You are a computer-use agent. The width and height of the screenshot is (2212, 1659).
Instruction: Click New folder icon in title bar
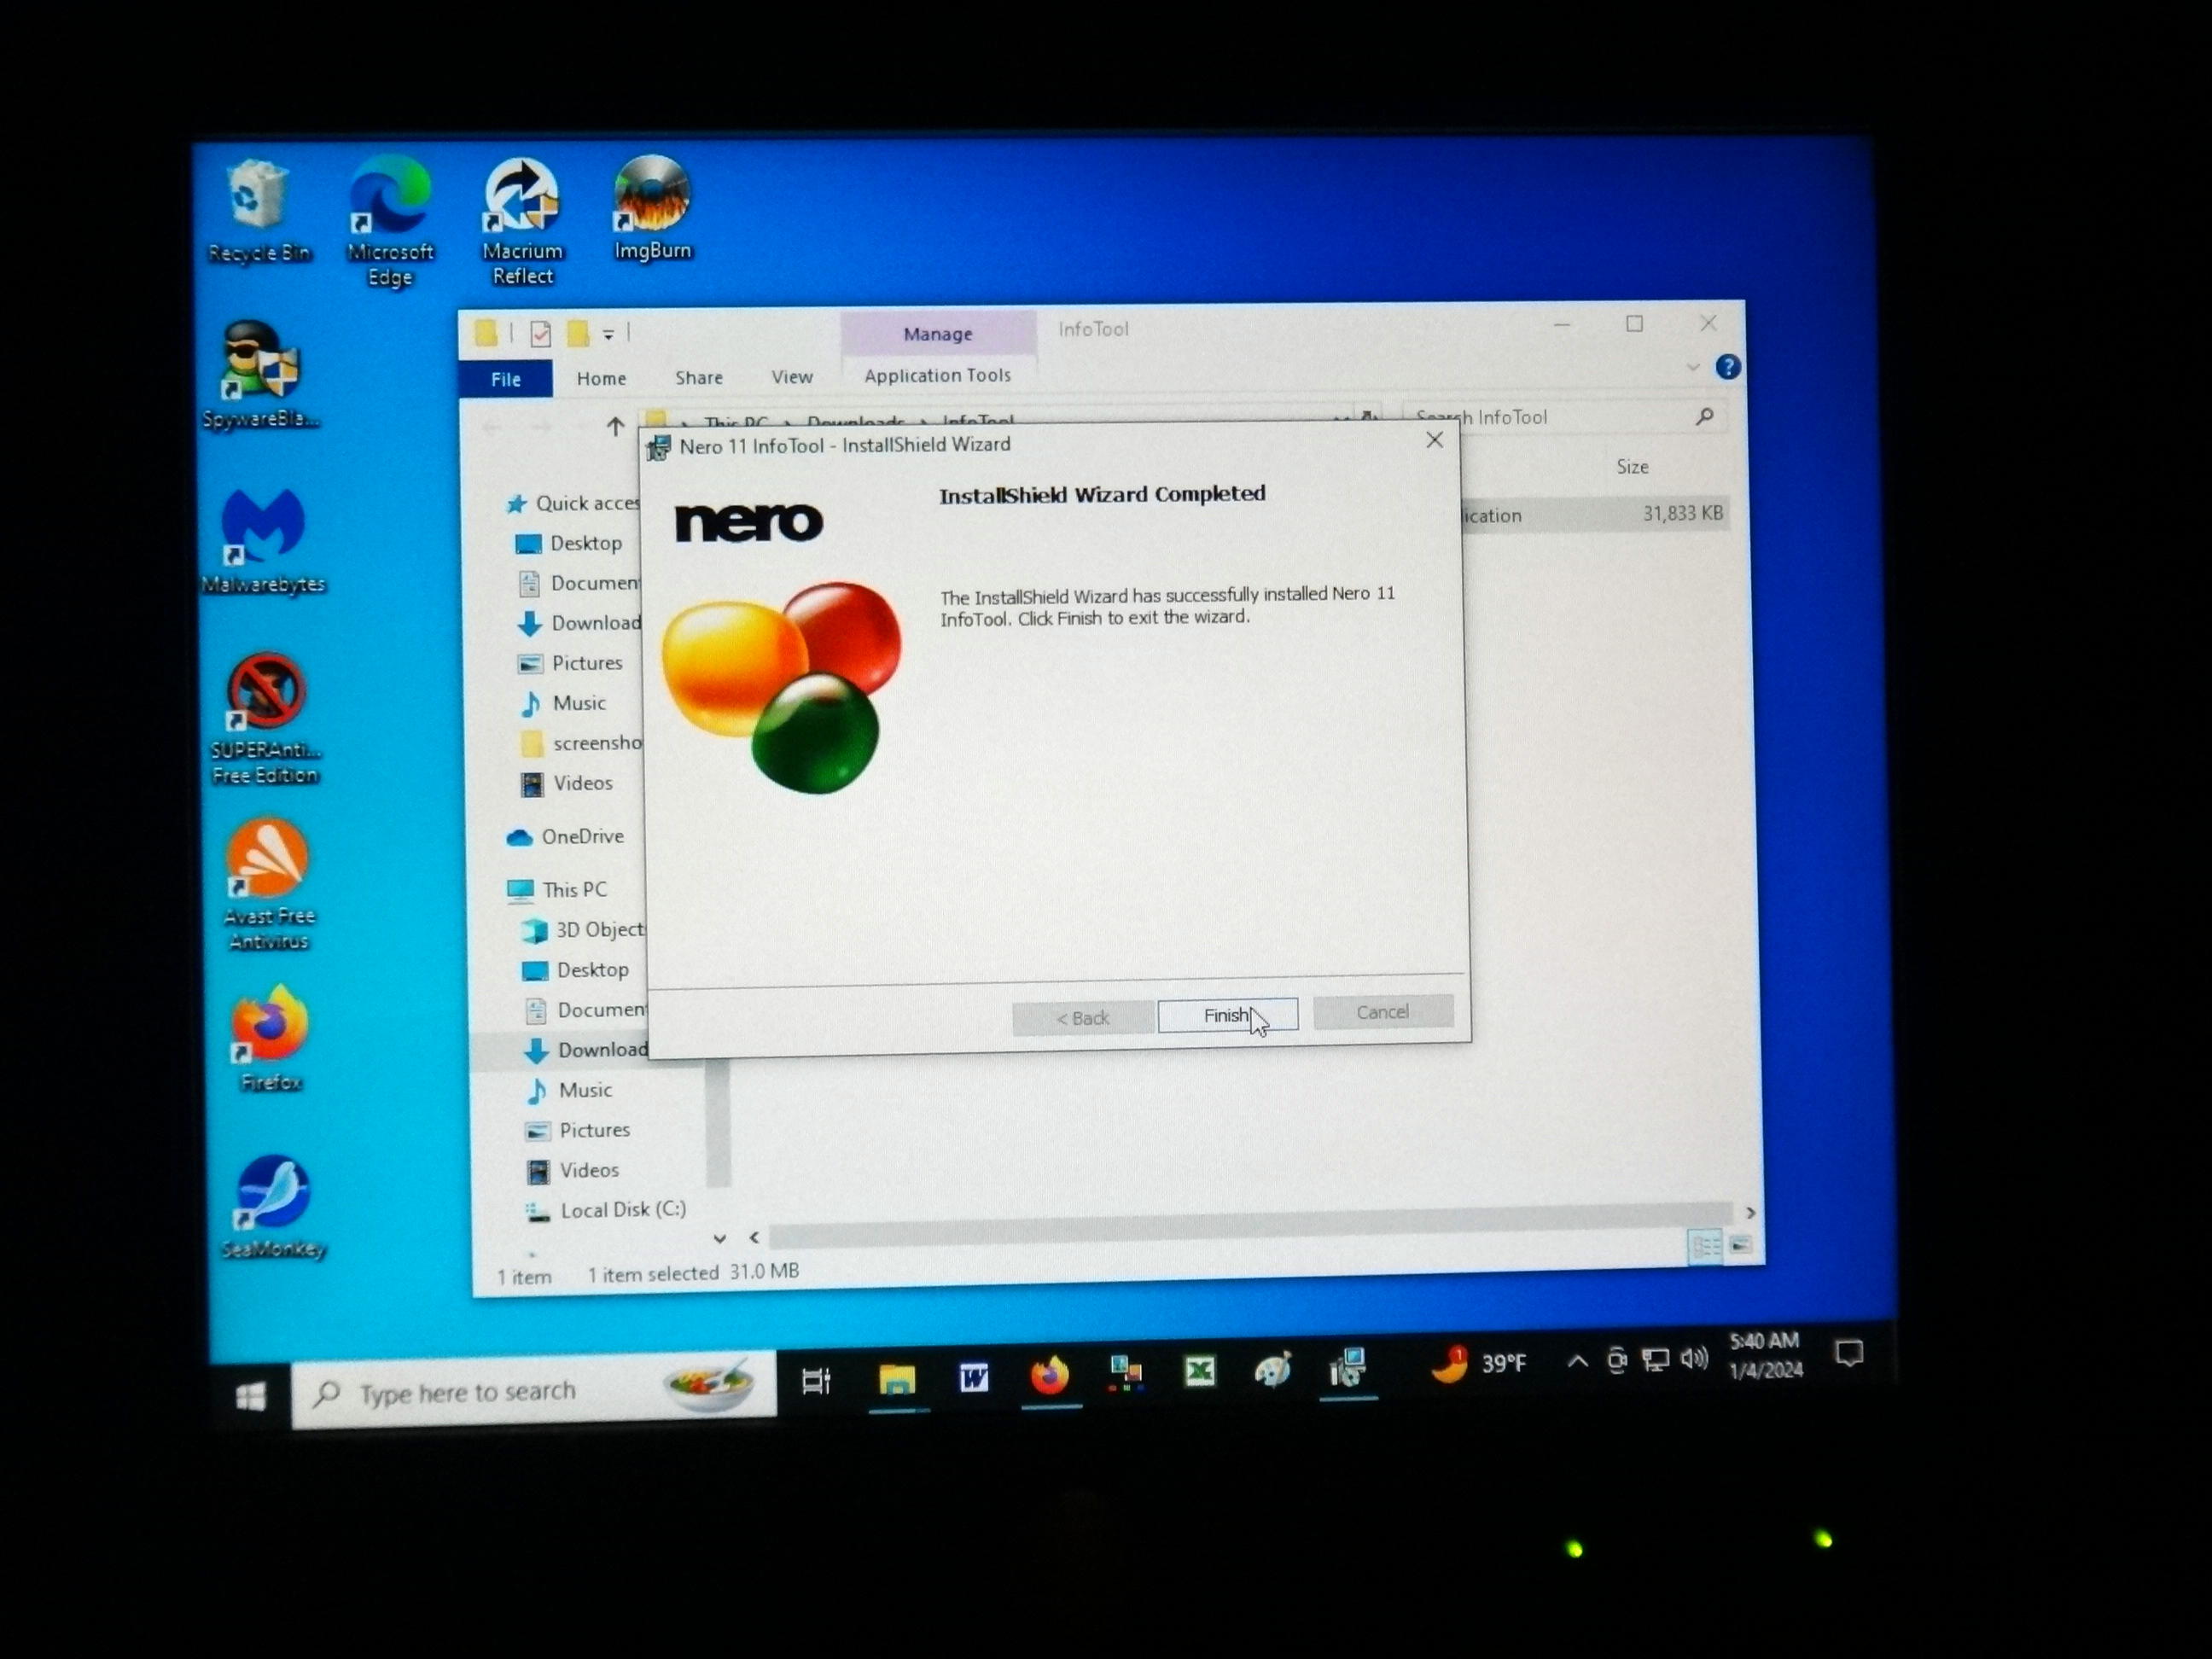click(578, 333)
